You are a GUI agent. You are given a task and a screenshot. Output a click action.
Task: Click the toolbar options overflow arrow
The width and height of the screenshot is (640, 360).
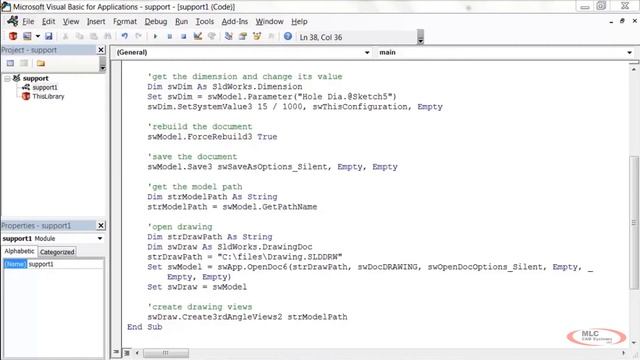pos(420,37)
